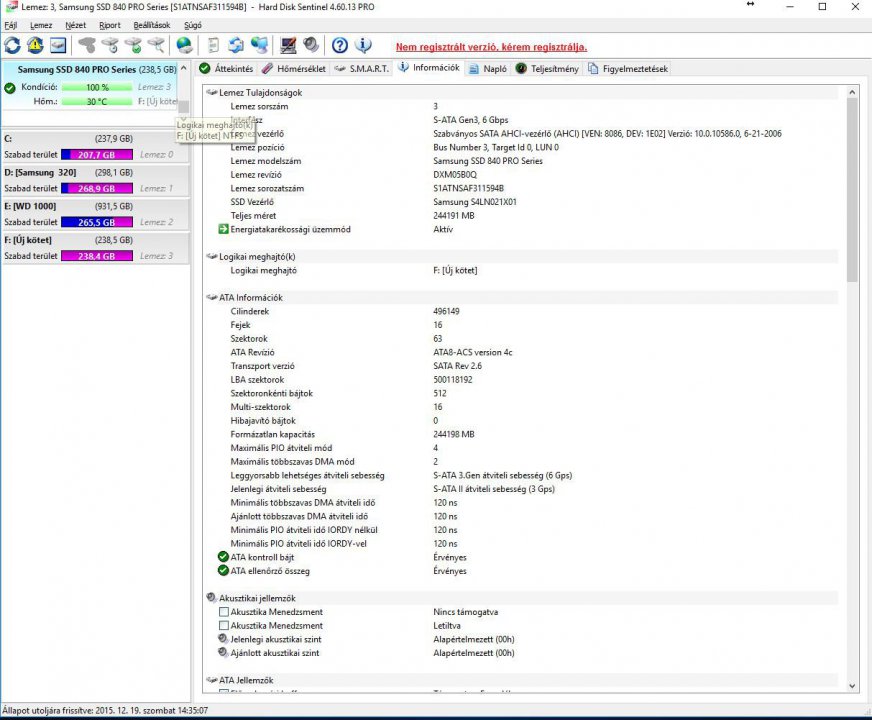Screen dimensions: 872x720
Task: Switch to the Napló tab
Action: pos(488,68)
